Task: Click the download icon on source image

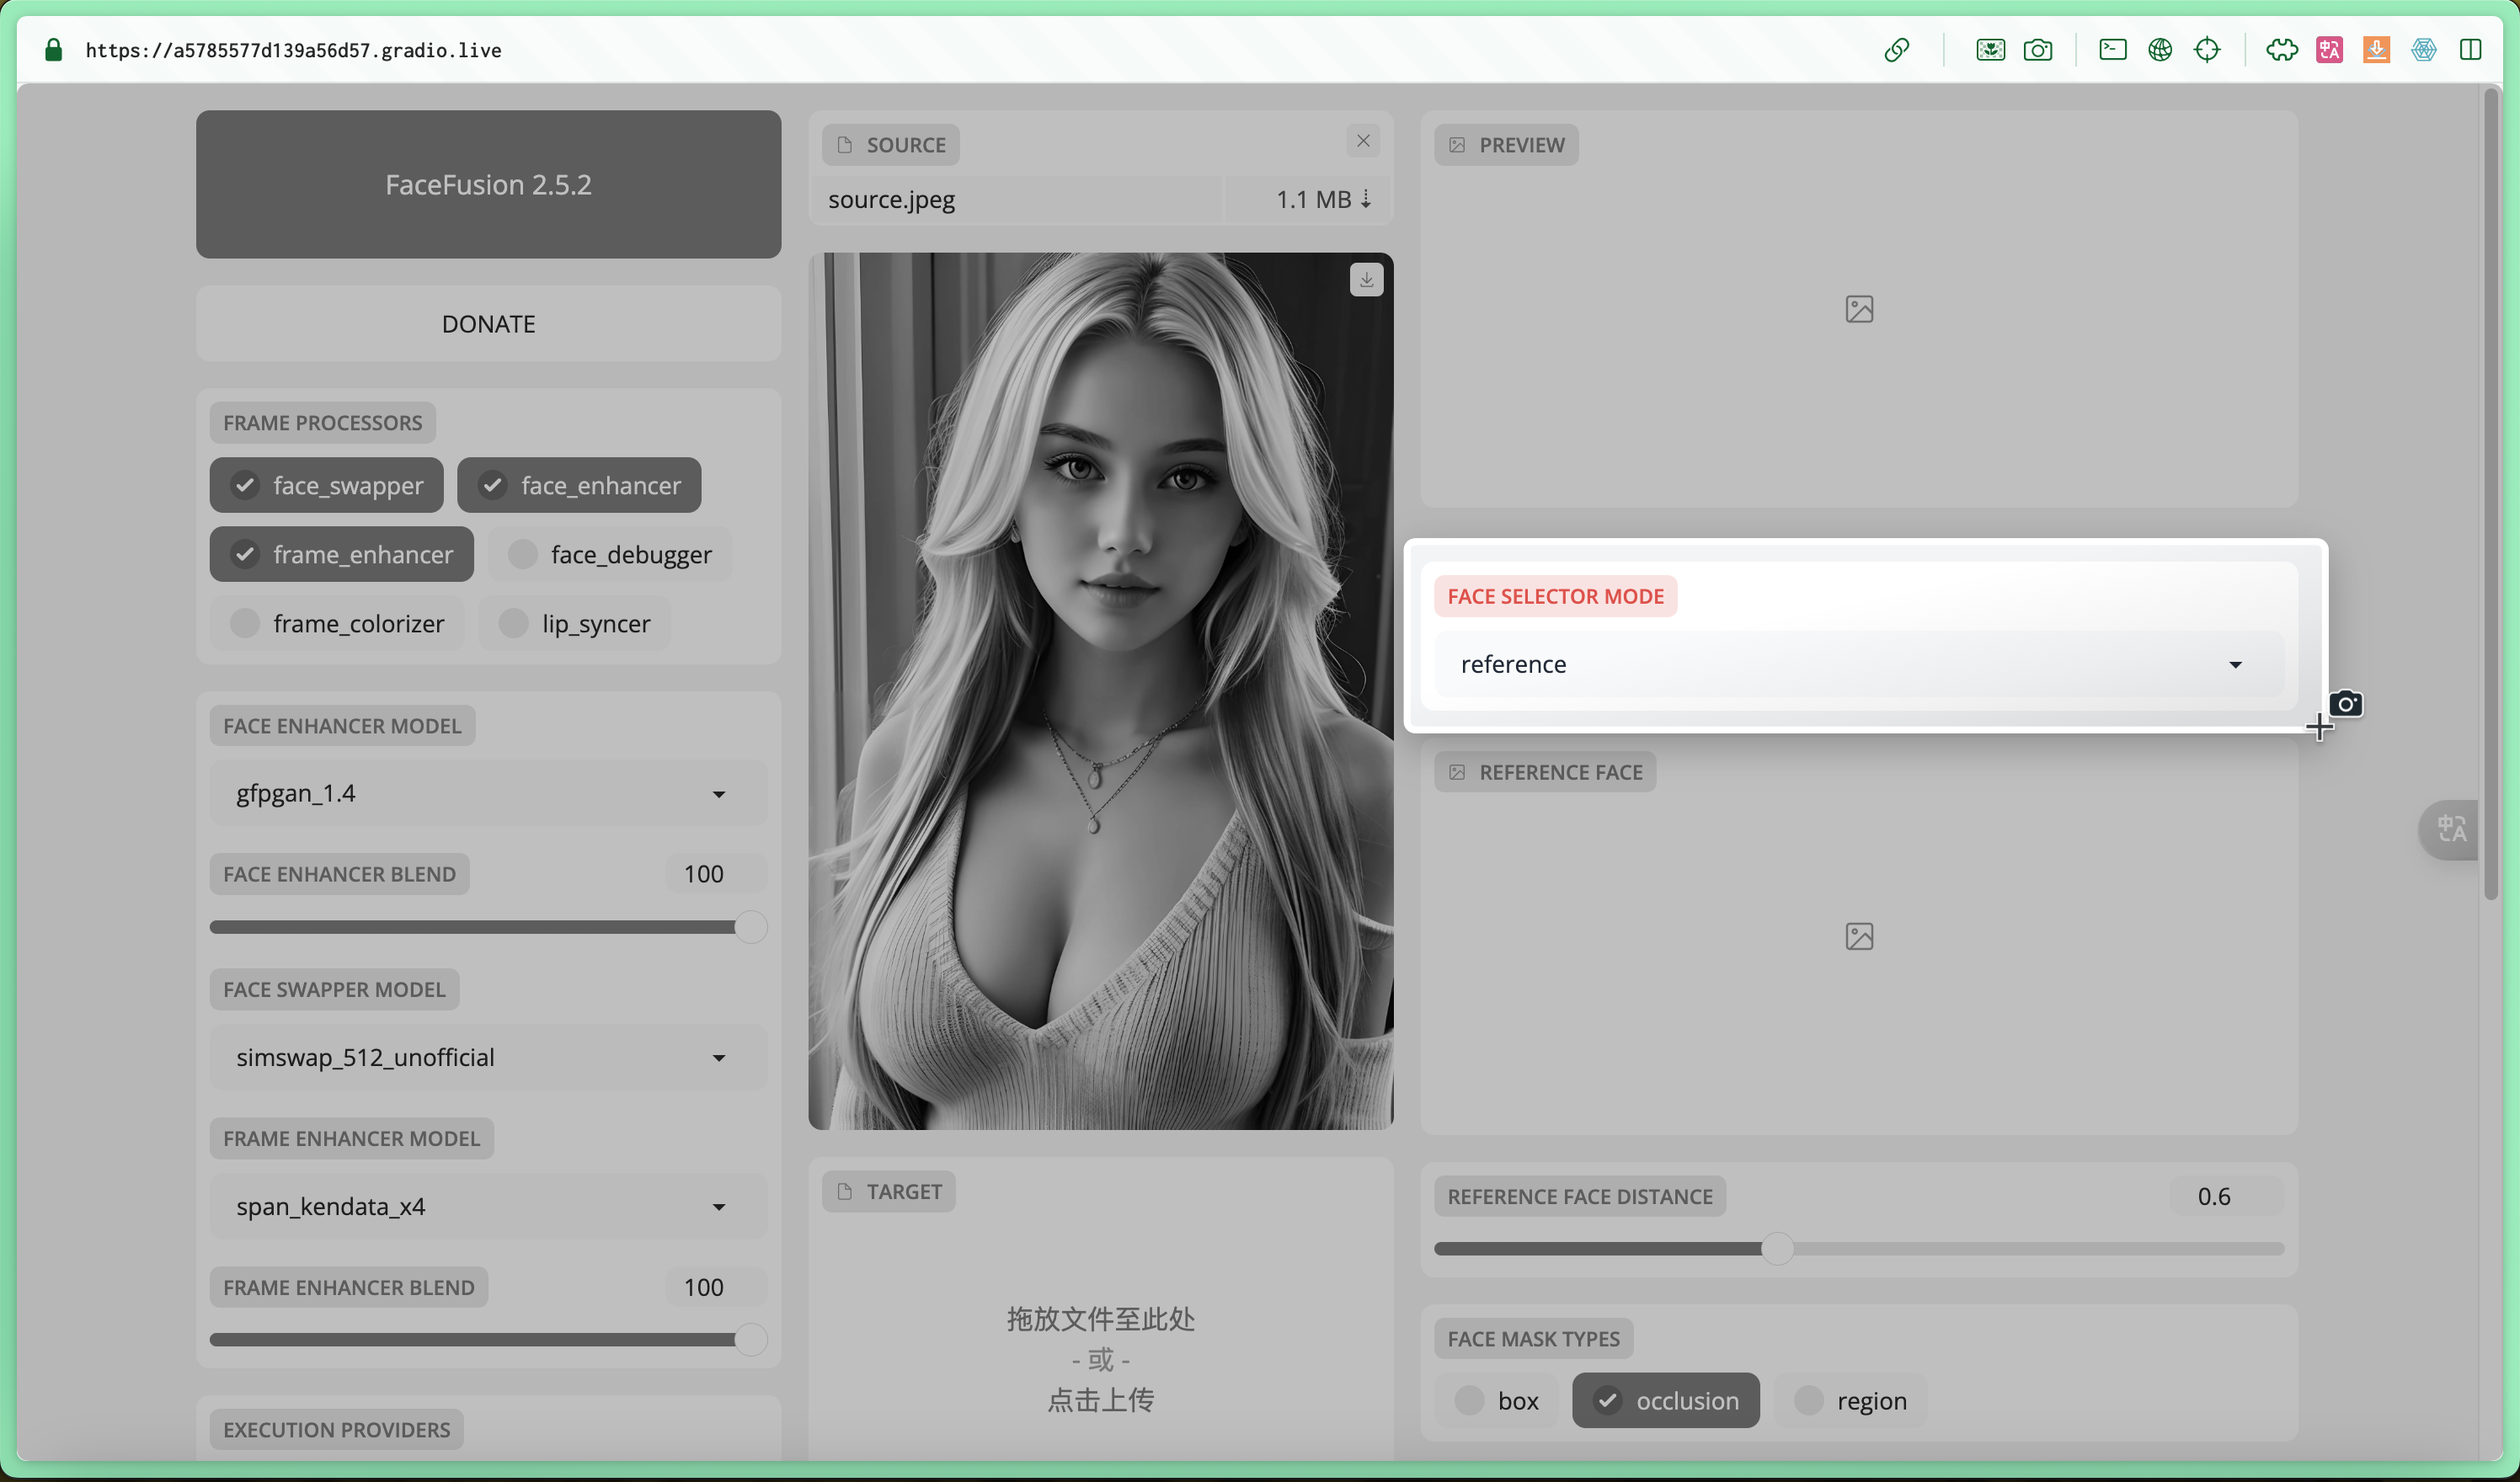Action: point(1366,280)
